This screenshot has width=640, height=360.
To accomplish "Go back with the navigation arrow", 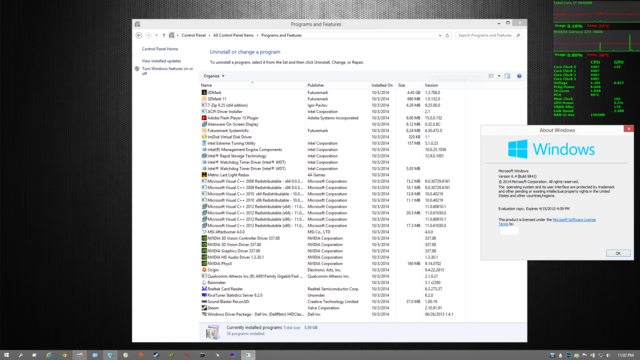I will pyautogui.click(x=139, y=36).
